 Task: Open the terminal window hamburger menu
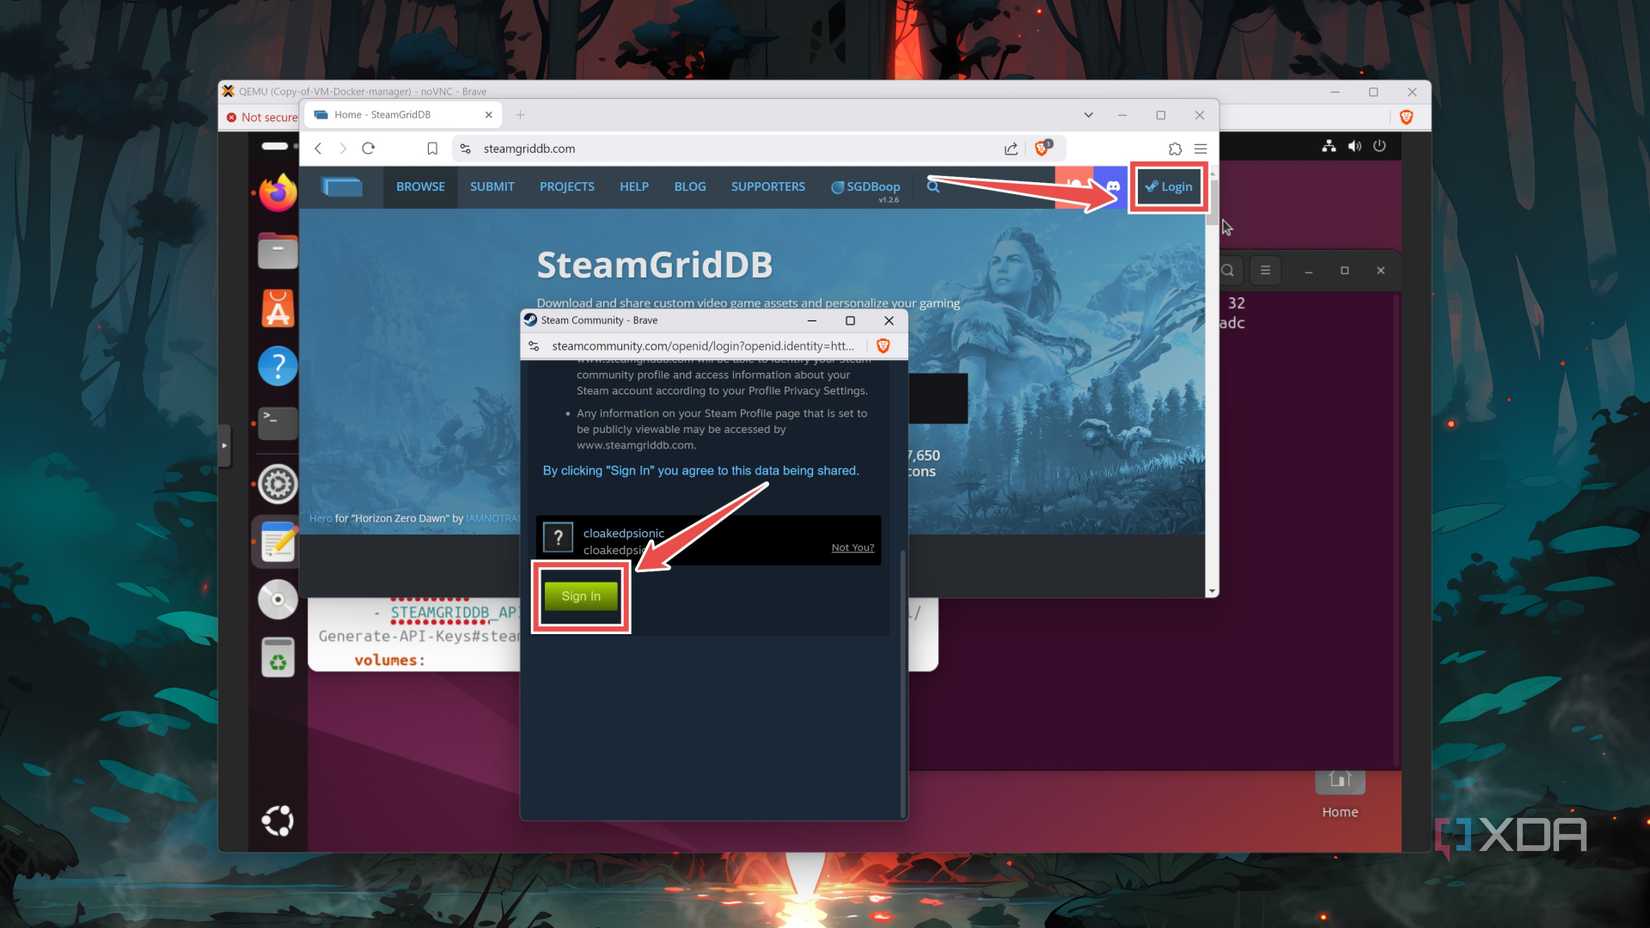click(x=1265, y=271)
